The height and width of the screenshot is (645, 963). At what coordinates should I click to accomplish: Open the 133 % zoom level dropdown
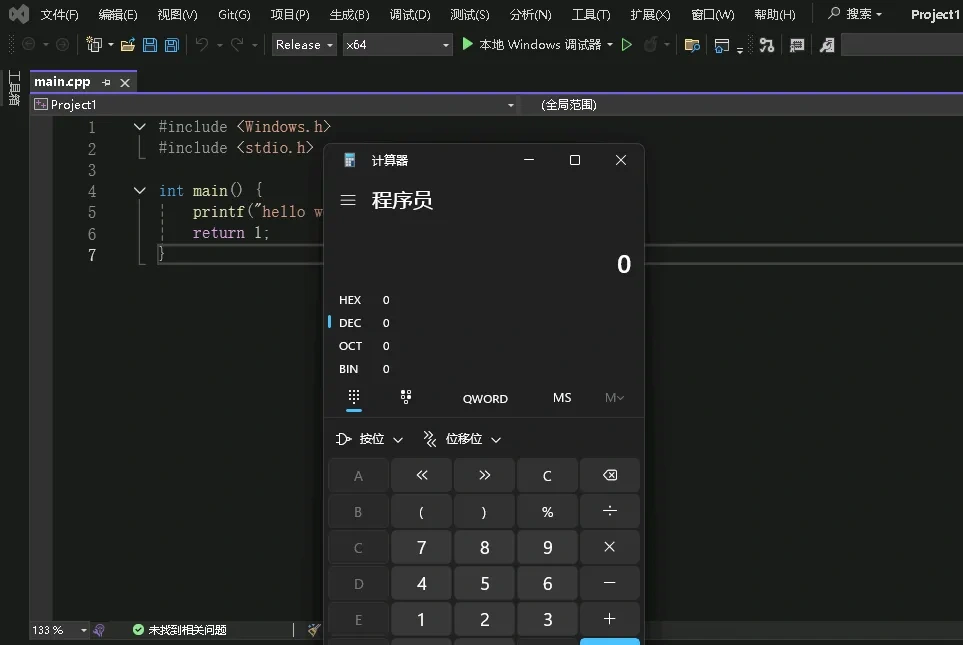60,630
